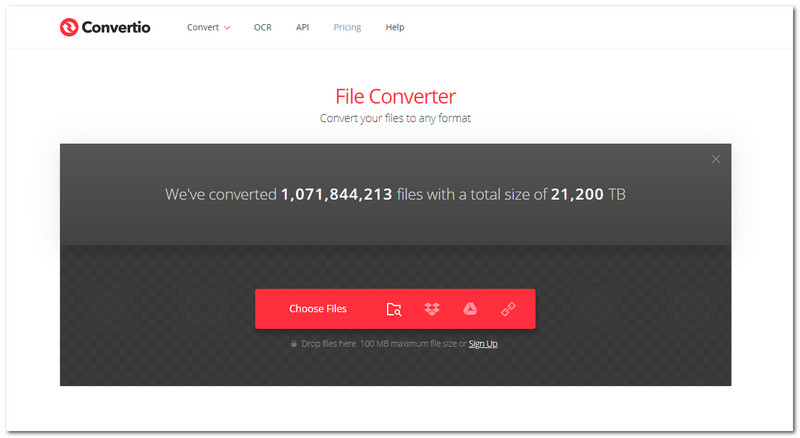Click the Choose Files button
The width and height of the screenshot is (800, 438).
pyautogui.click(x=318, y=309)
